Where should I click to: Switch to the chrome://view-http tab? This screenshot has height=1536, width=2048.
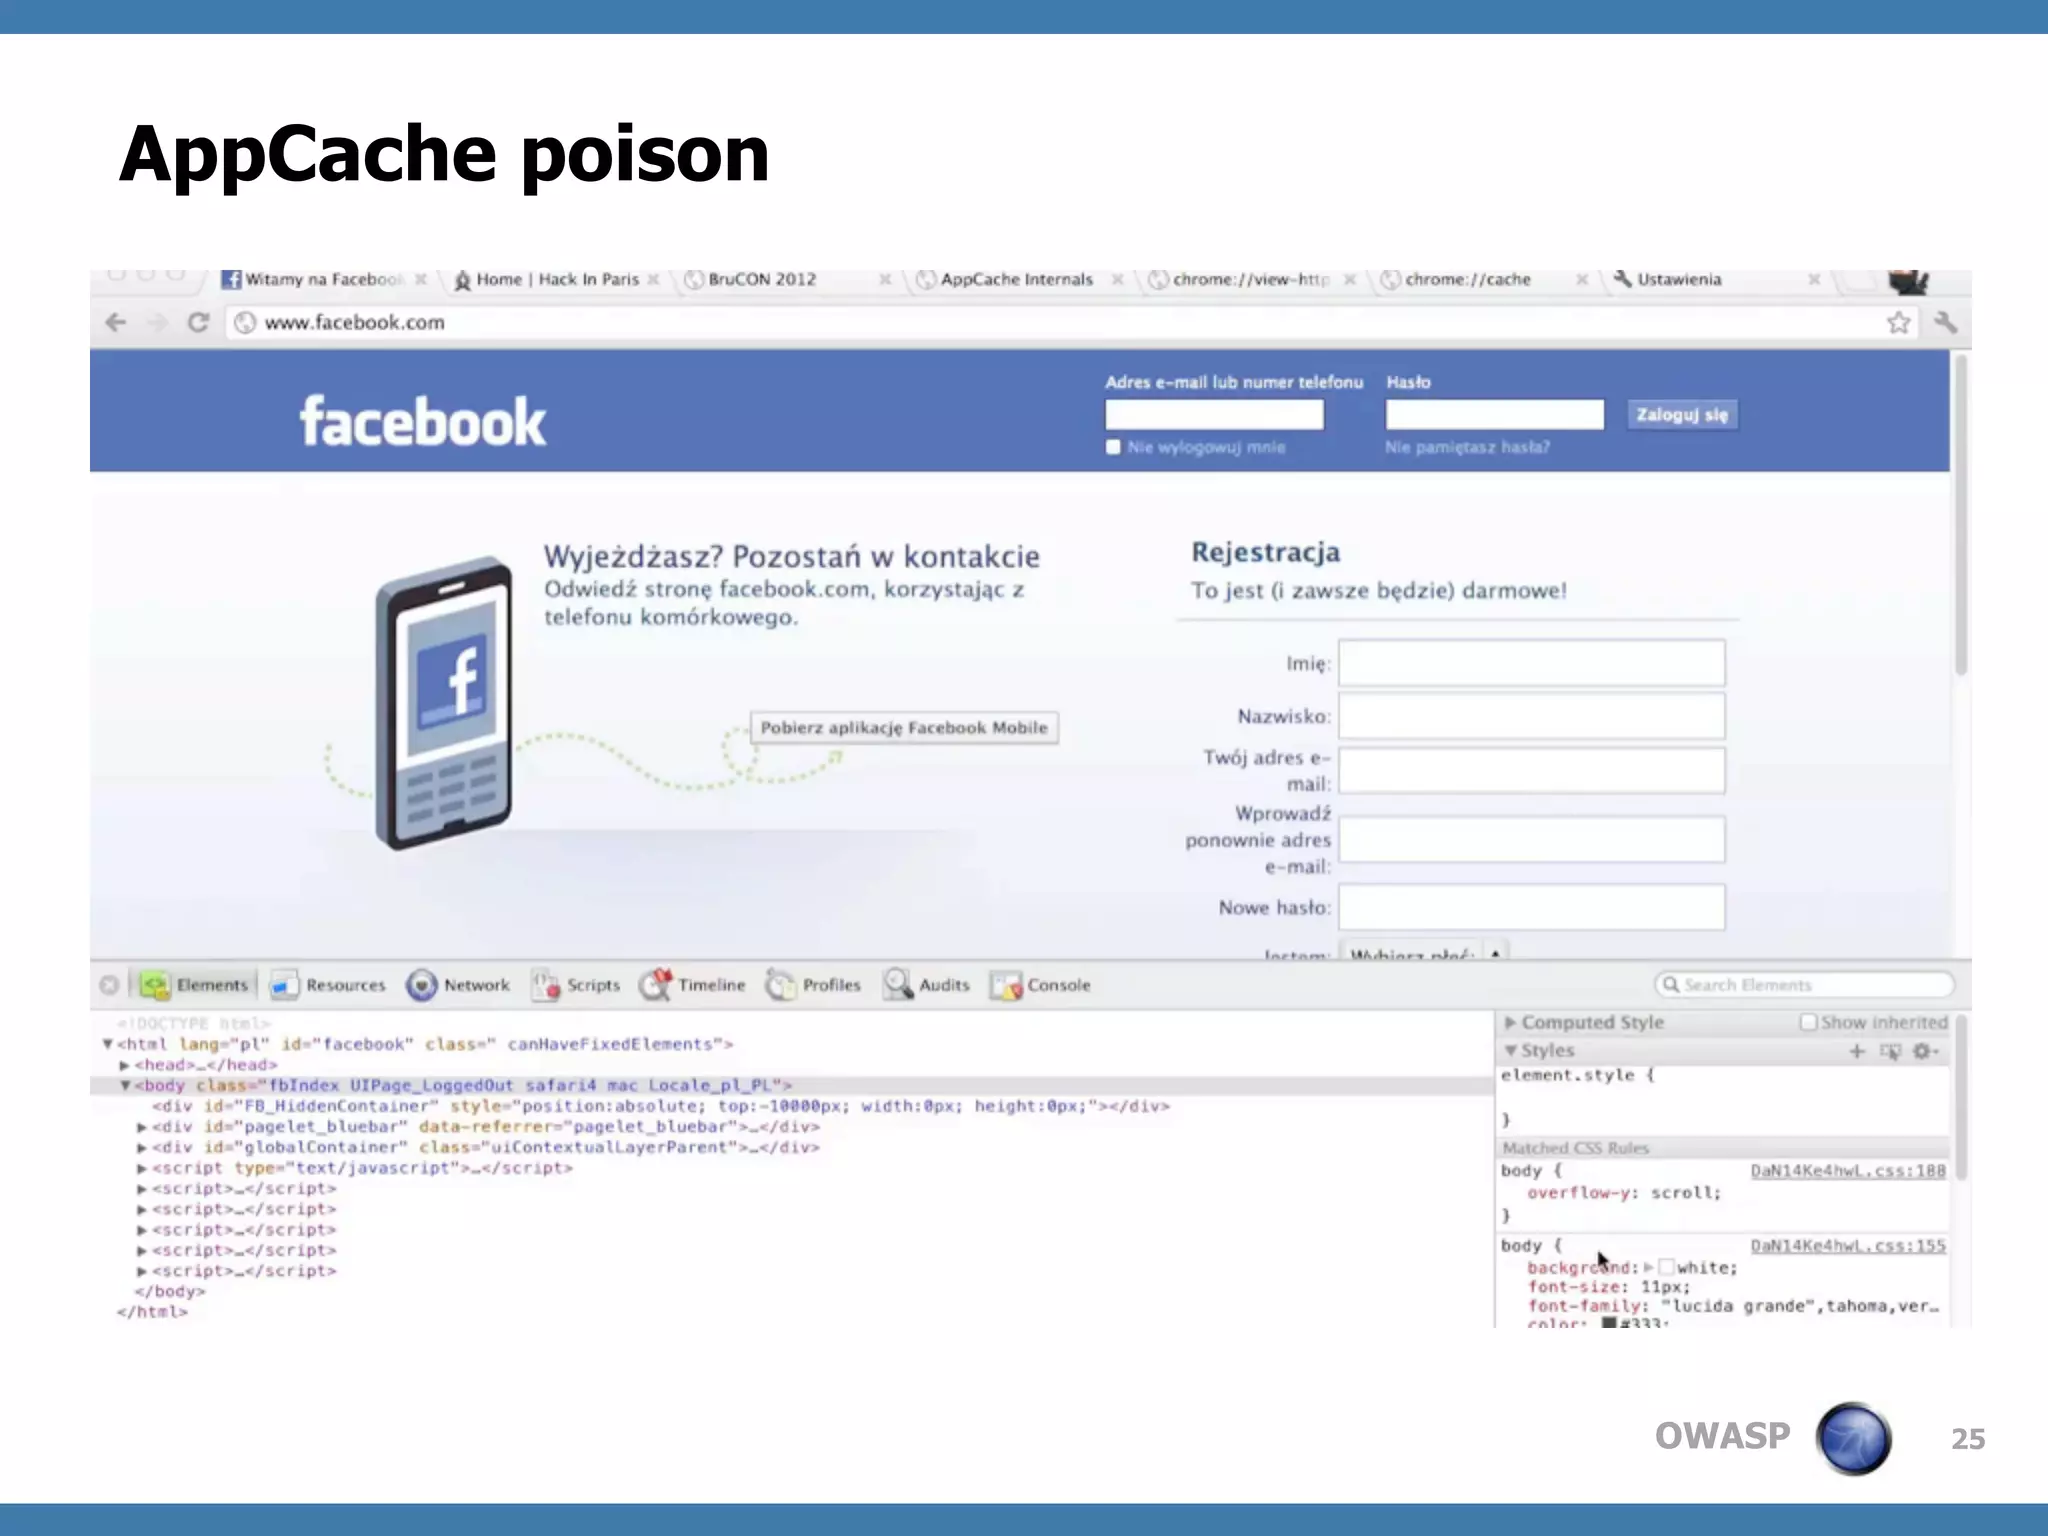(1250, 279)
